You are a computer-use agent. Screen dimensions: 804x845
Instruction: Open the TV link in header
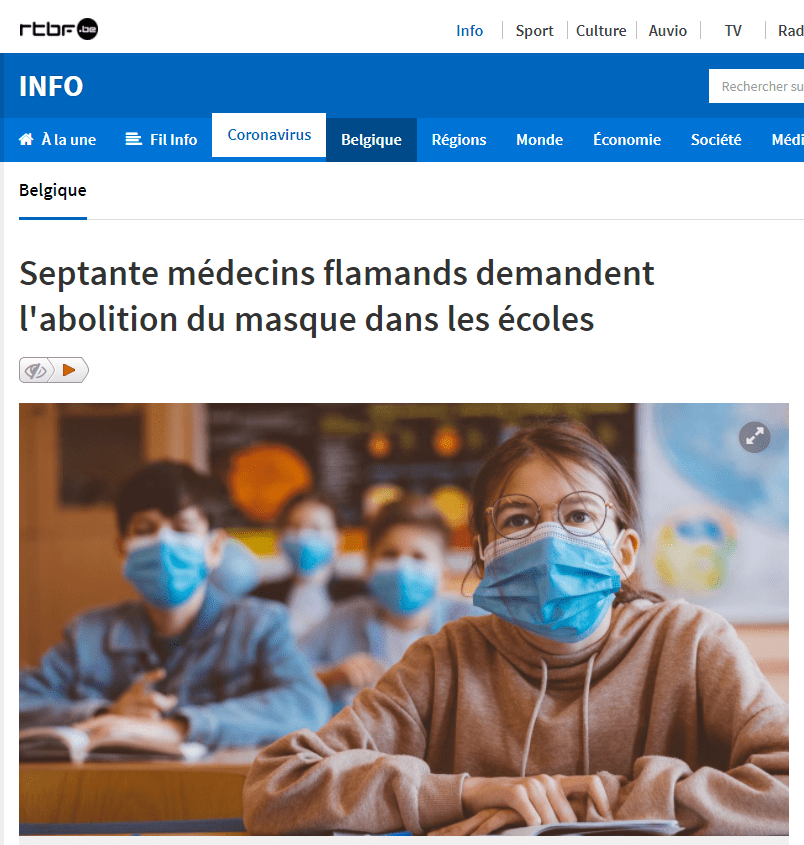pyautogui.click(x=733, y=31)
